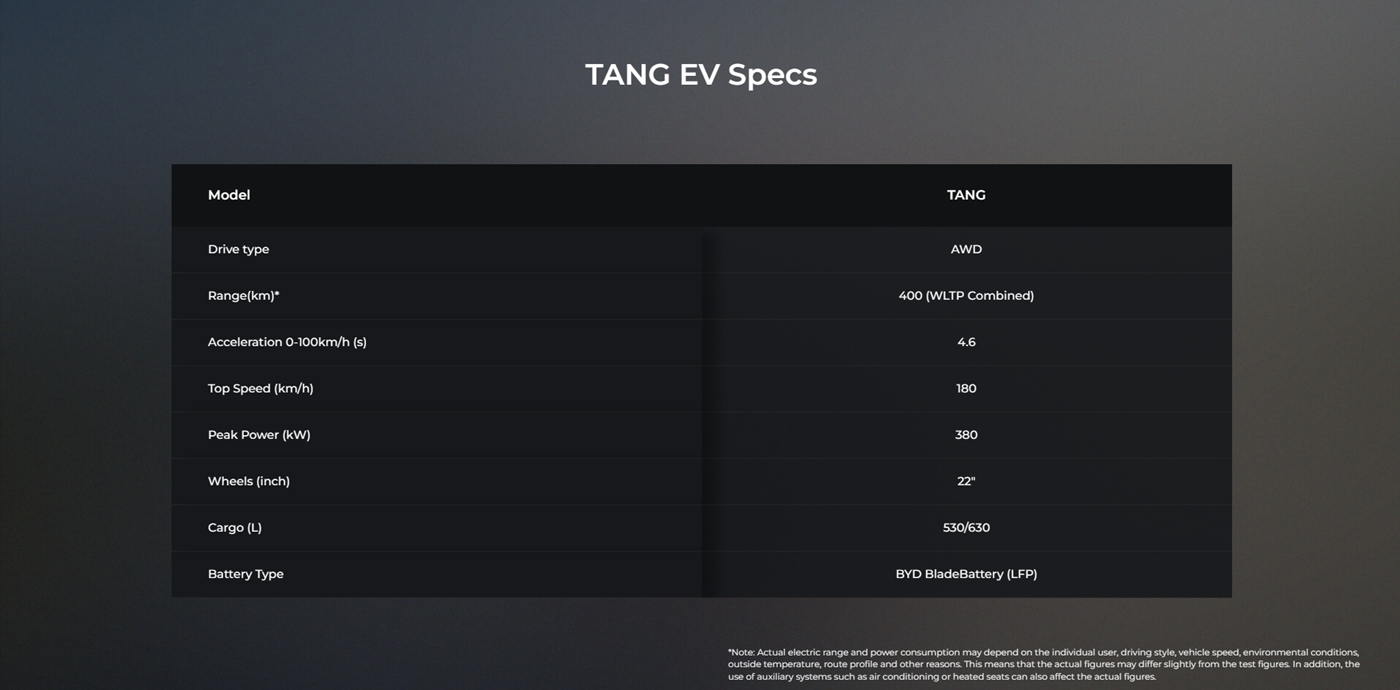
Task: Select the Top Speed (km/h) label
Action: 260,388
